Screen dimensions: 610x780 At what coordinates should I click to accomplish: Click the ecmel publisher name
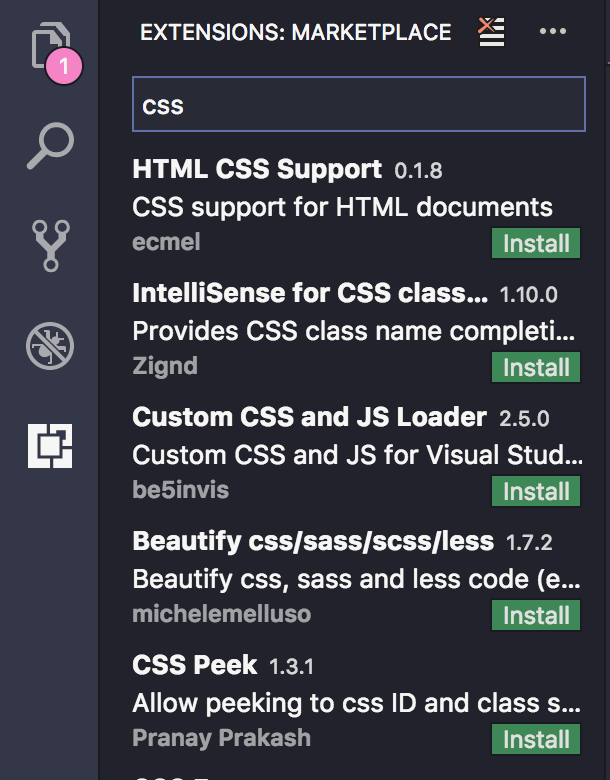point(166,242)
